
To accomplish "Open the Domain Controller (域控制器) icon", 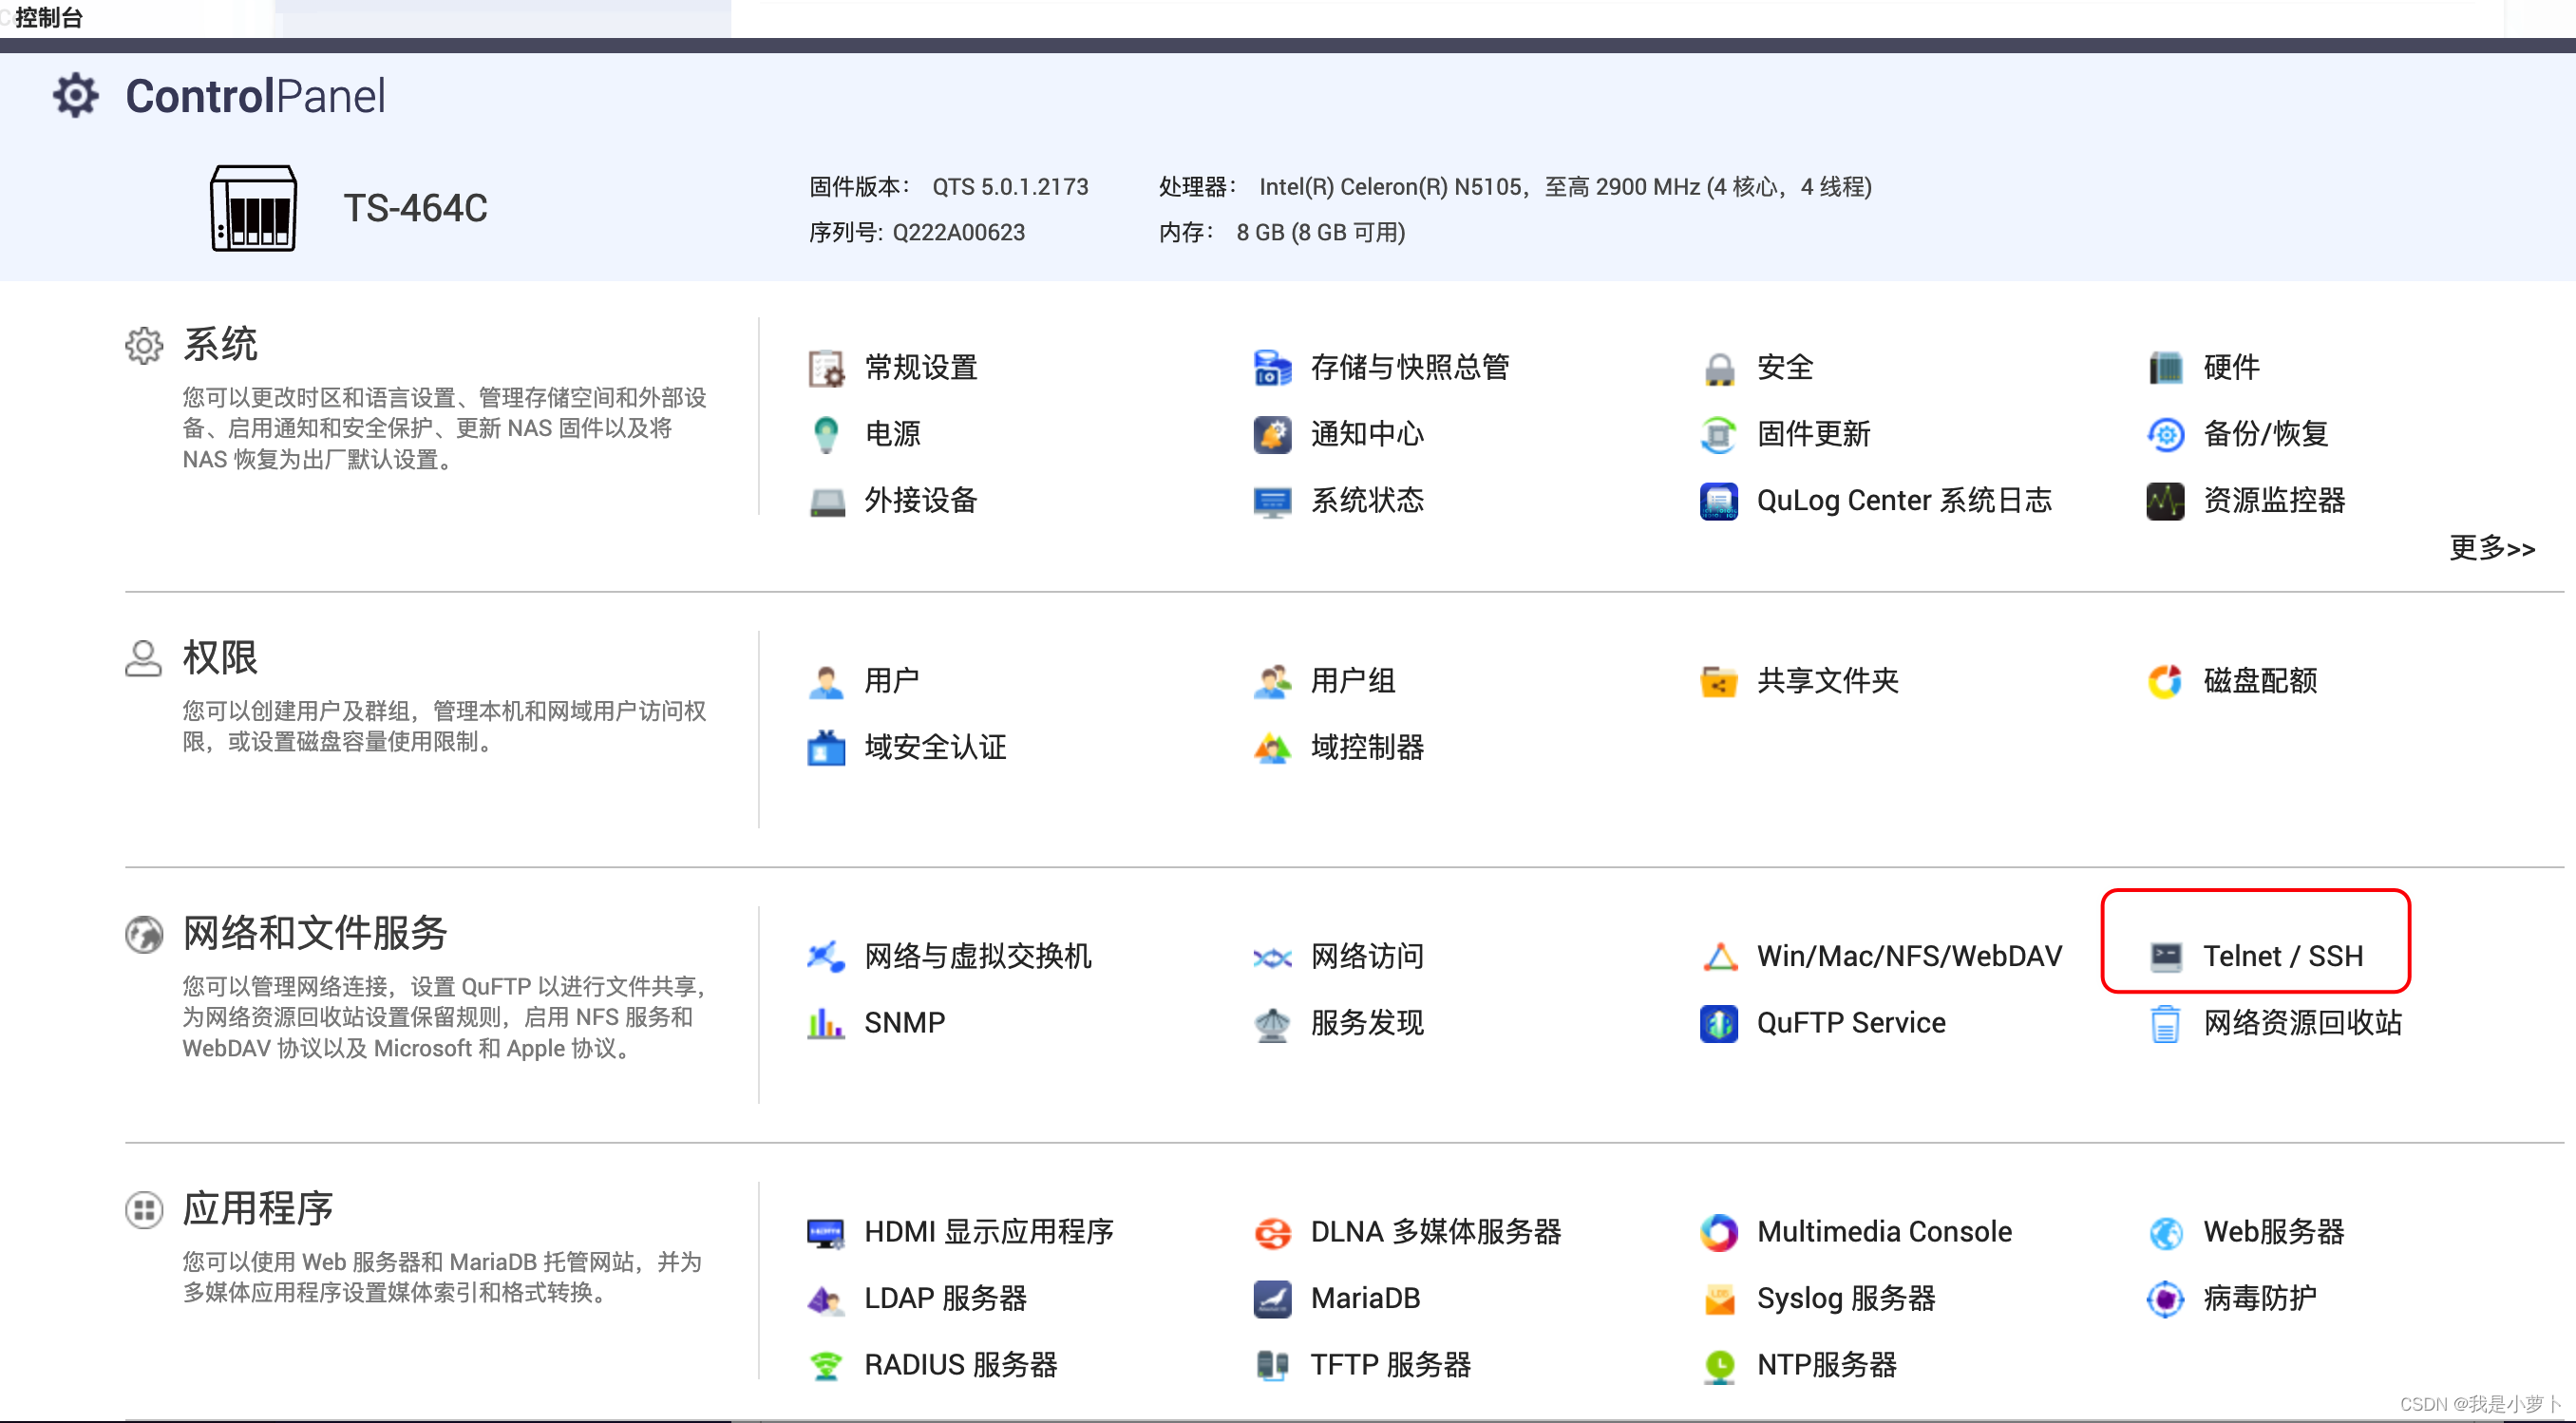I will 1272,747.
